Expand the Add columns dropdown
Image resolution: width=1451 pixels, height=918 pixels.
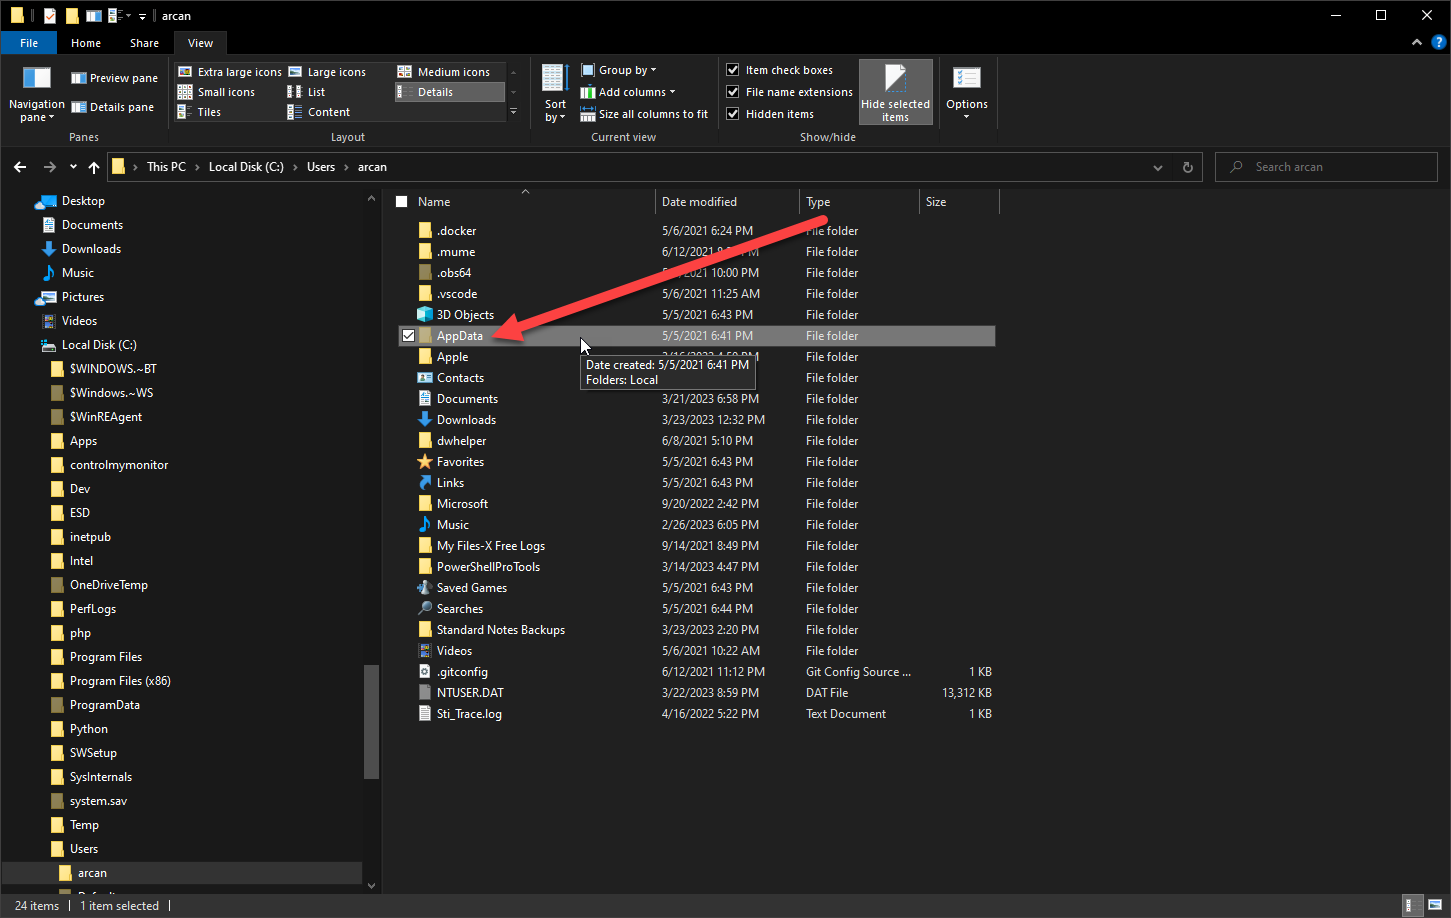[628, 92]
